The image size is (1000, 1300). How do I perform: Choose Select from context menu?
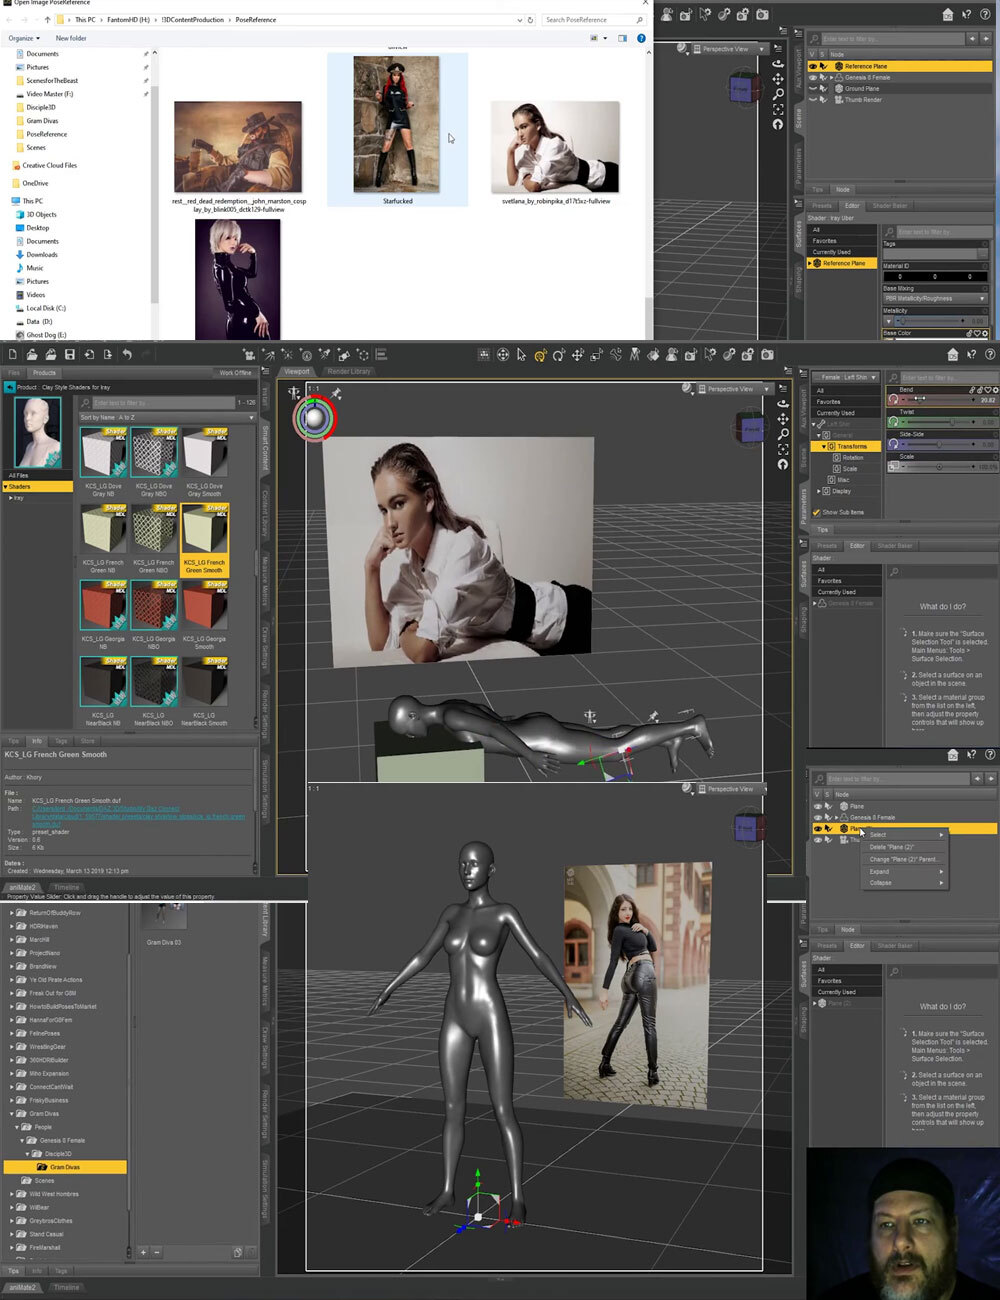906,834
